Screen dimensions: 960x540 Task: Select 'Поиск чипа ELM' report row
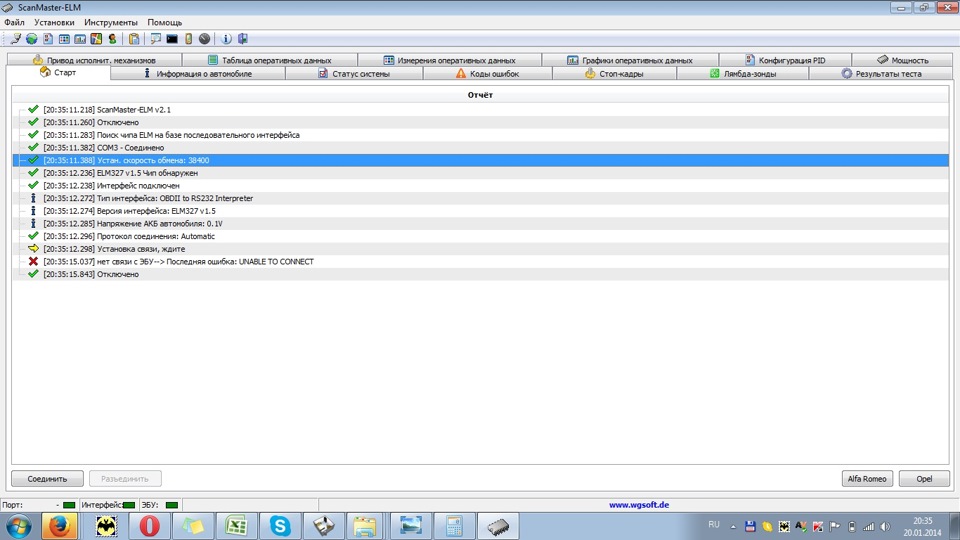click(x=481, y=135)
